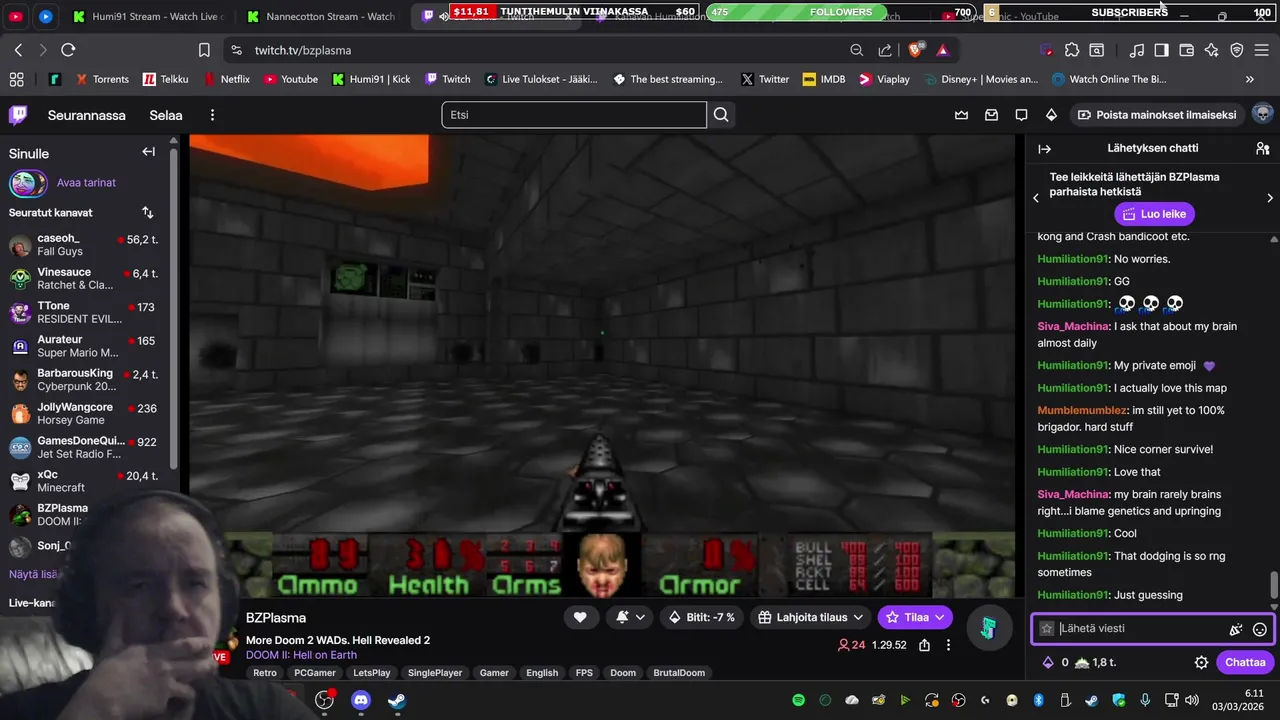Open BZPlasma channel name link
Image resolution: width=1280 pixels, height=720 pixels.
[x=276, y=618]
